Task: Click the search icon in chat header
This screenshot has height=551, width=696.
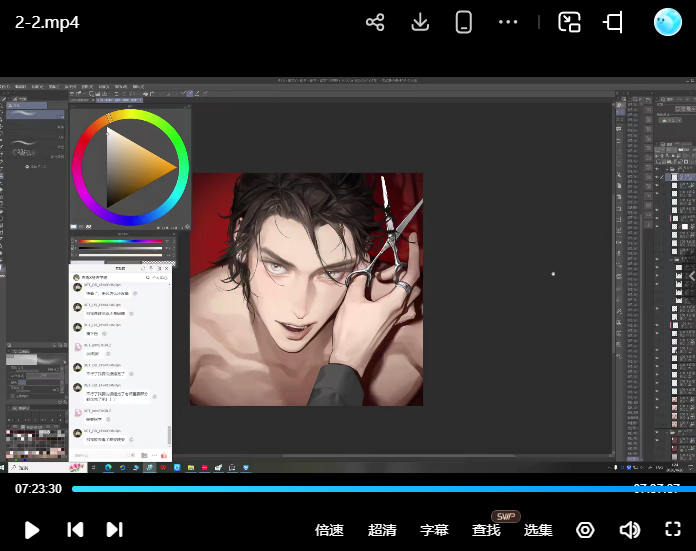Action: click(x=148, y=277)
